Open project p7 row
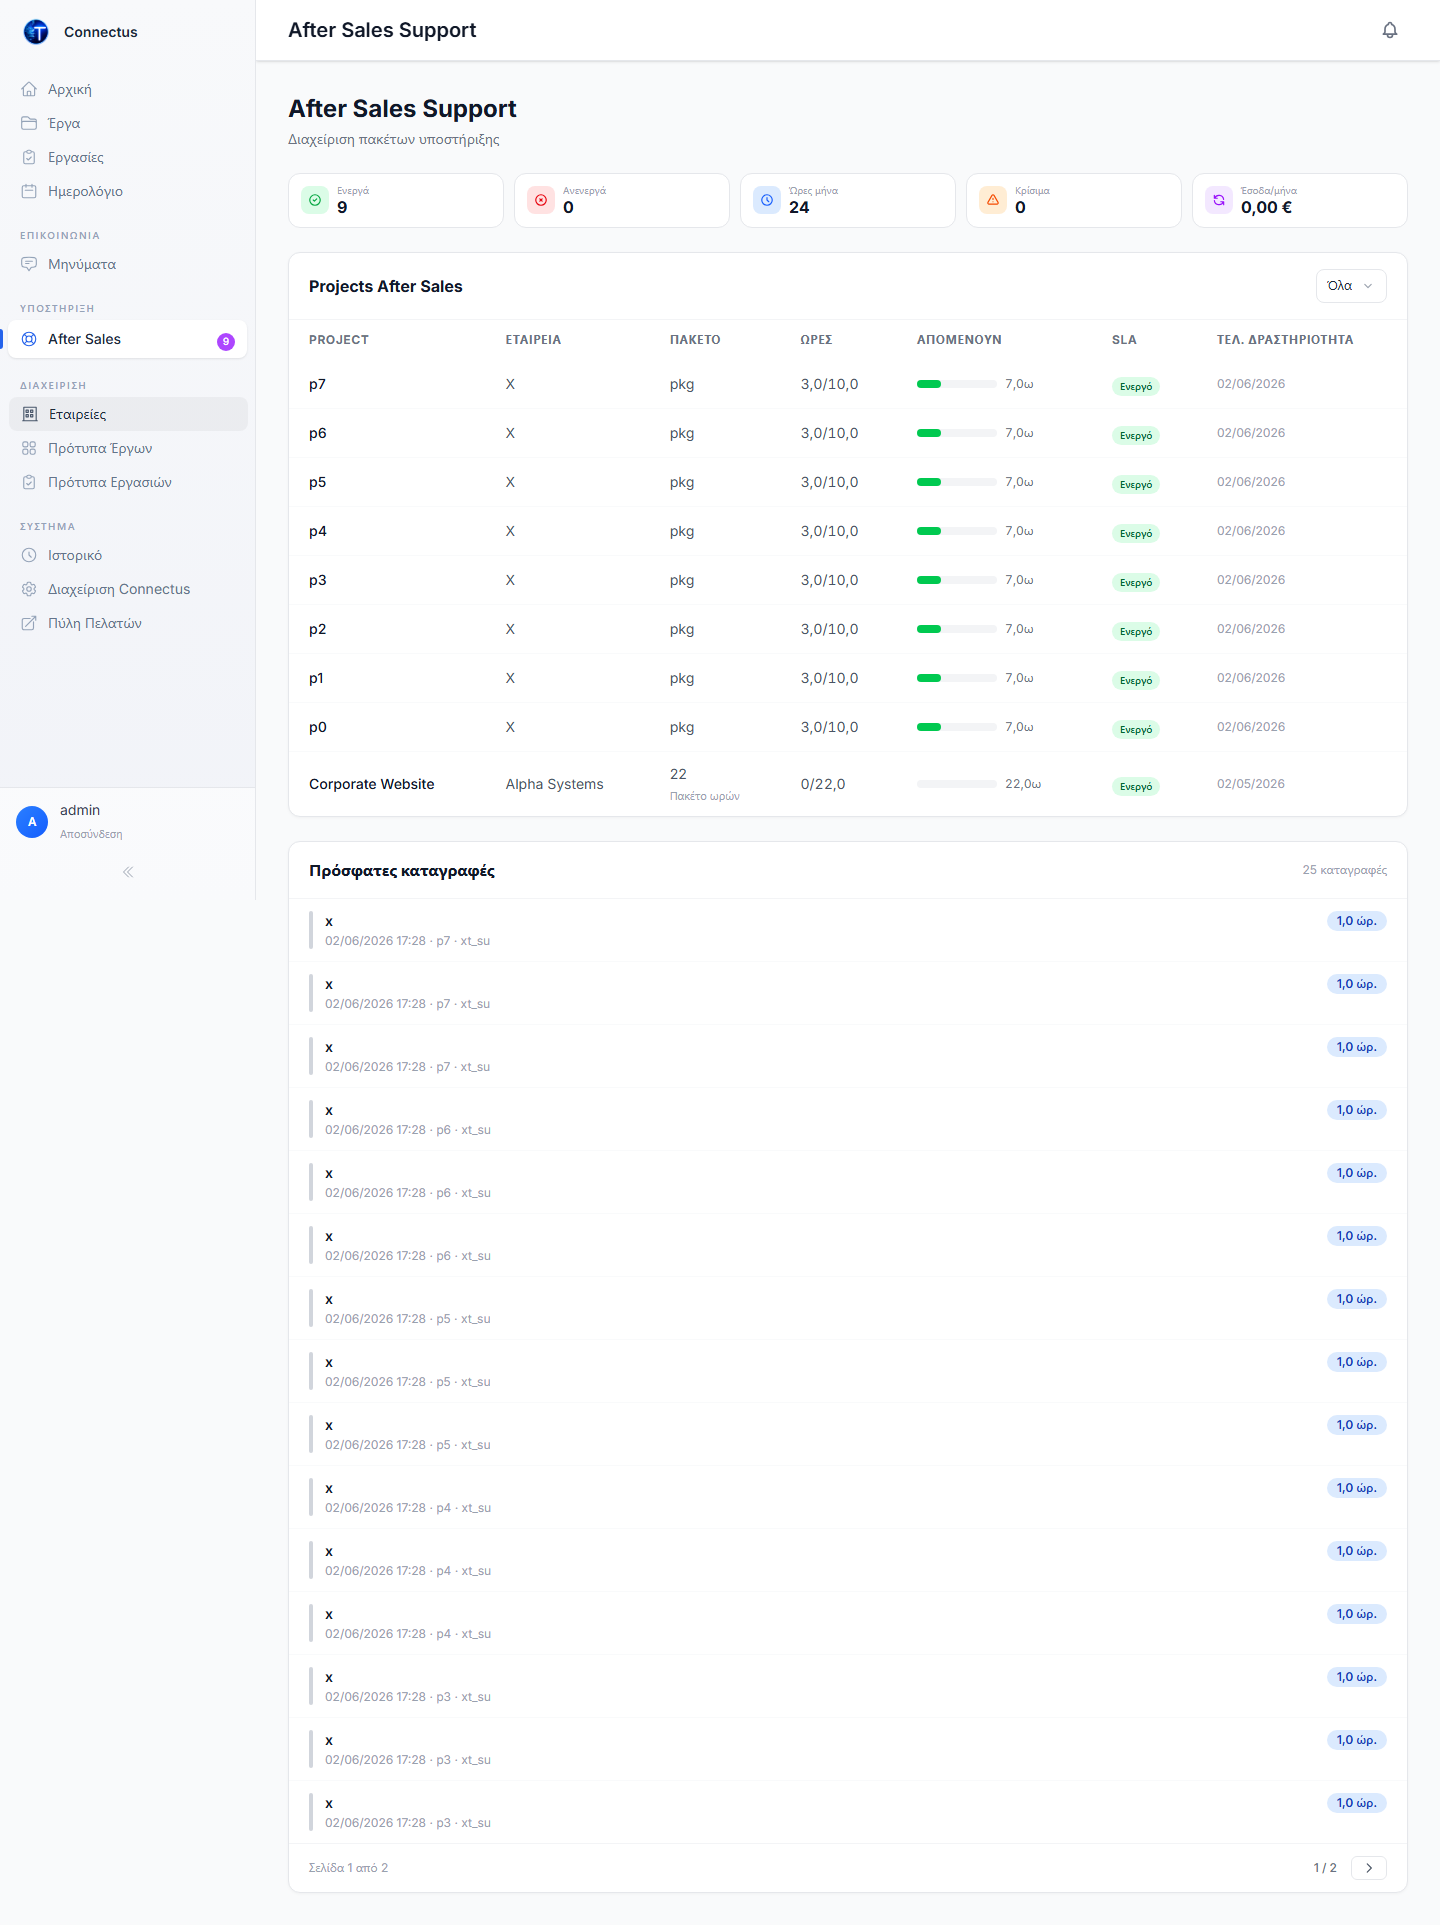The width and height of the screenshot is (1440, 1925). point(848,384)
